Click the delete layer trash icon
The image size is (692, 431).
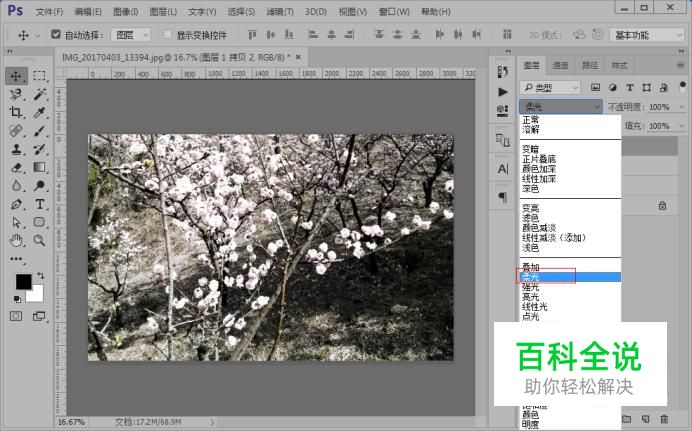point(664,419)
